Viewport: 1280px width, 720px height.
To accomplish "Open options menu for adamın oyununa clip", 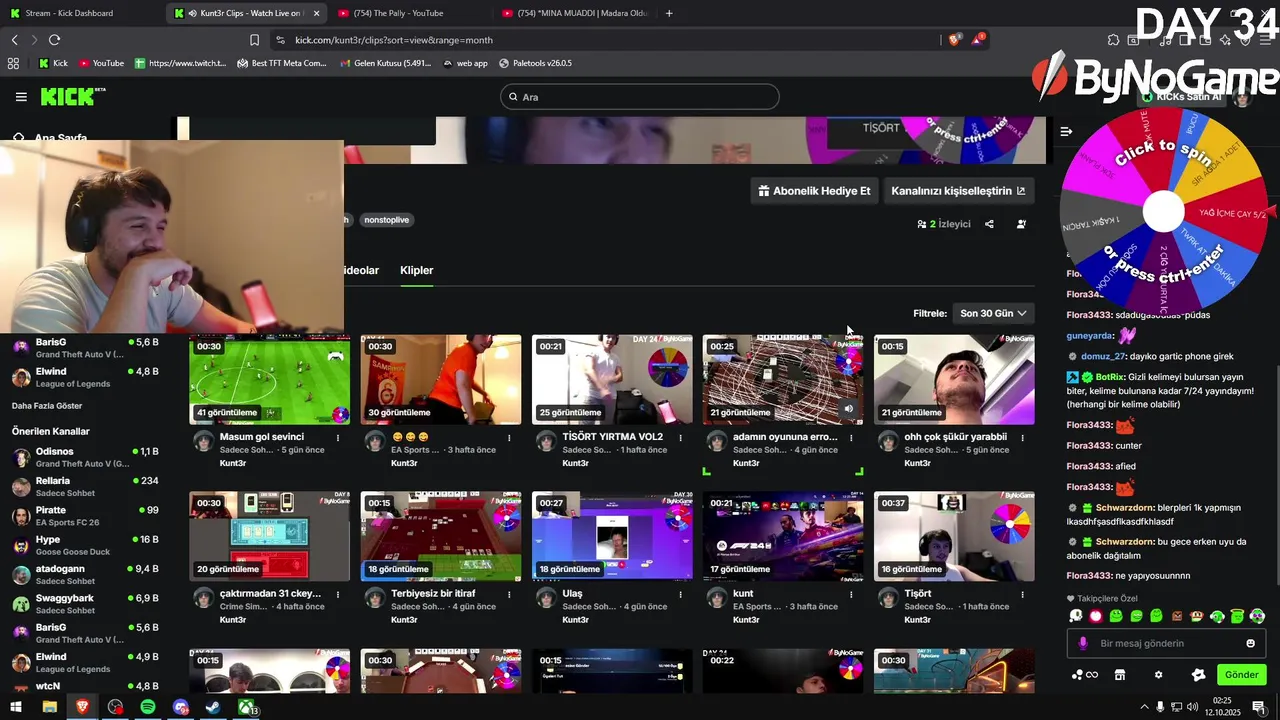I will click(x=851, y=438).
